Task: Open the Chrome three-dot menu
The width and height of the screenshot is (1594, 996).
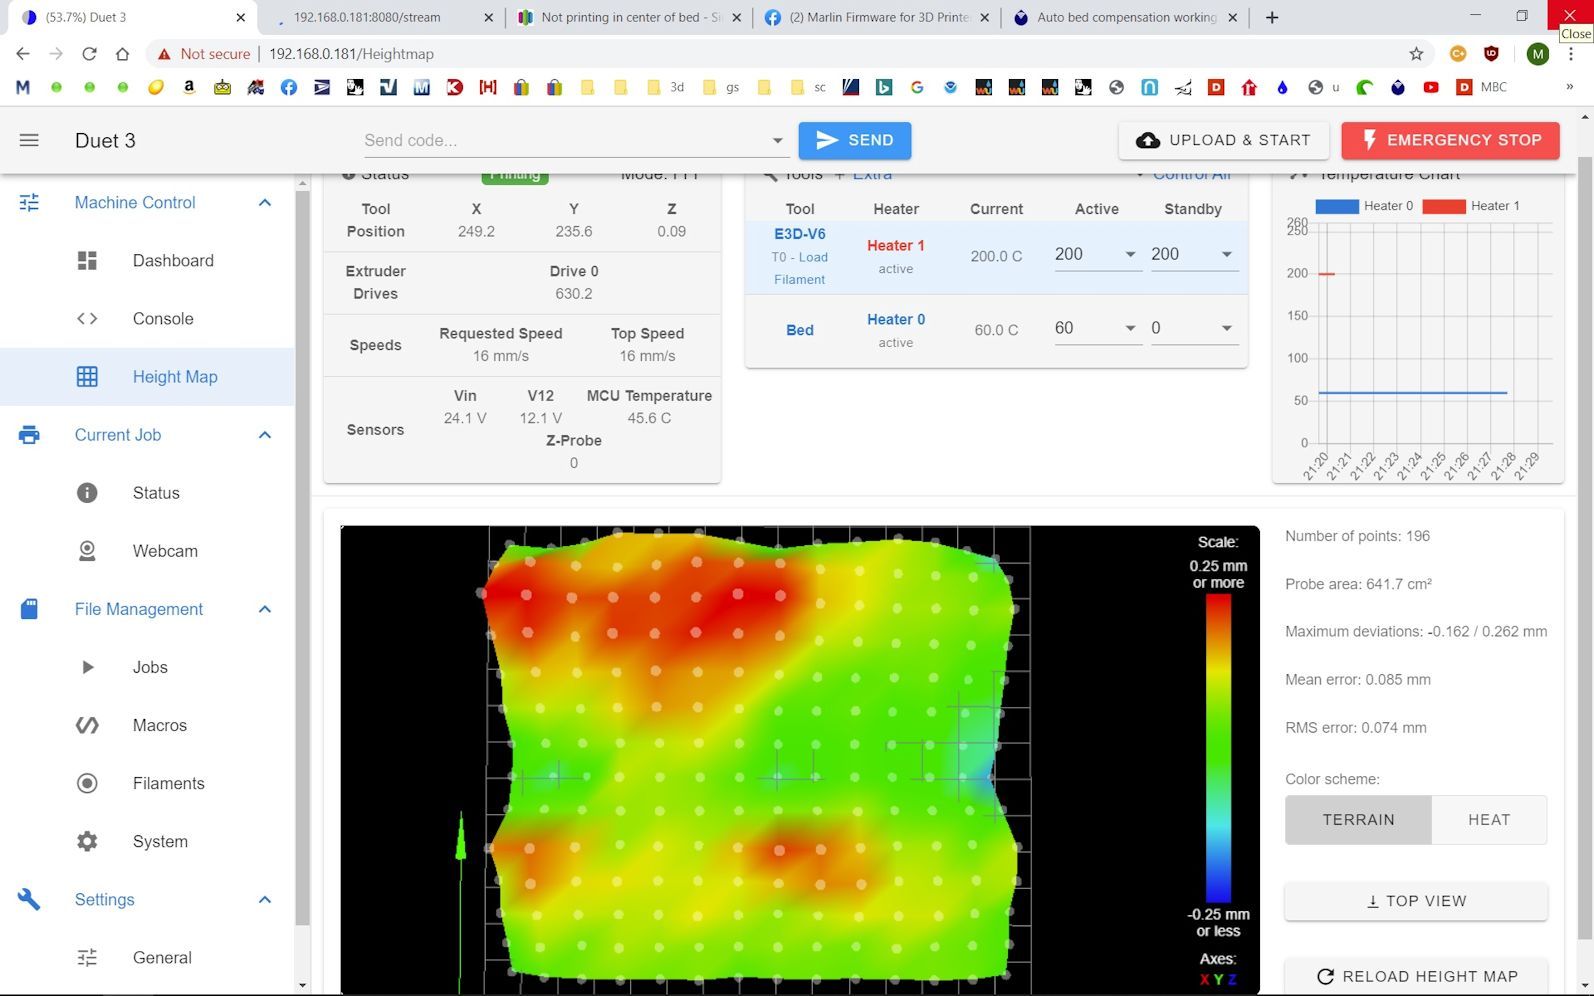Action: [1571, 54]
